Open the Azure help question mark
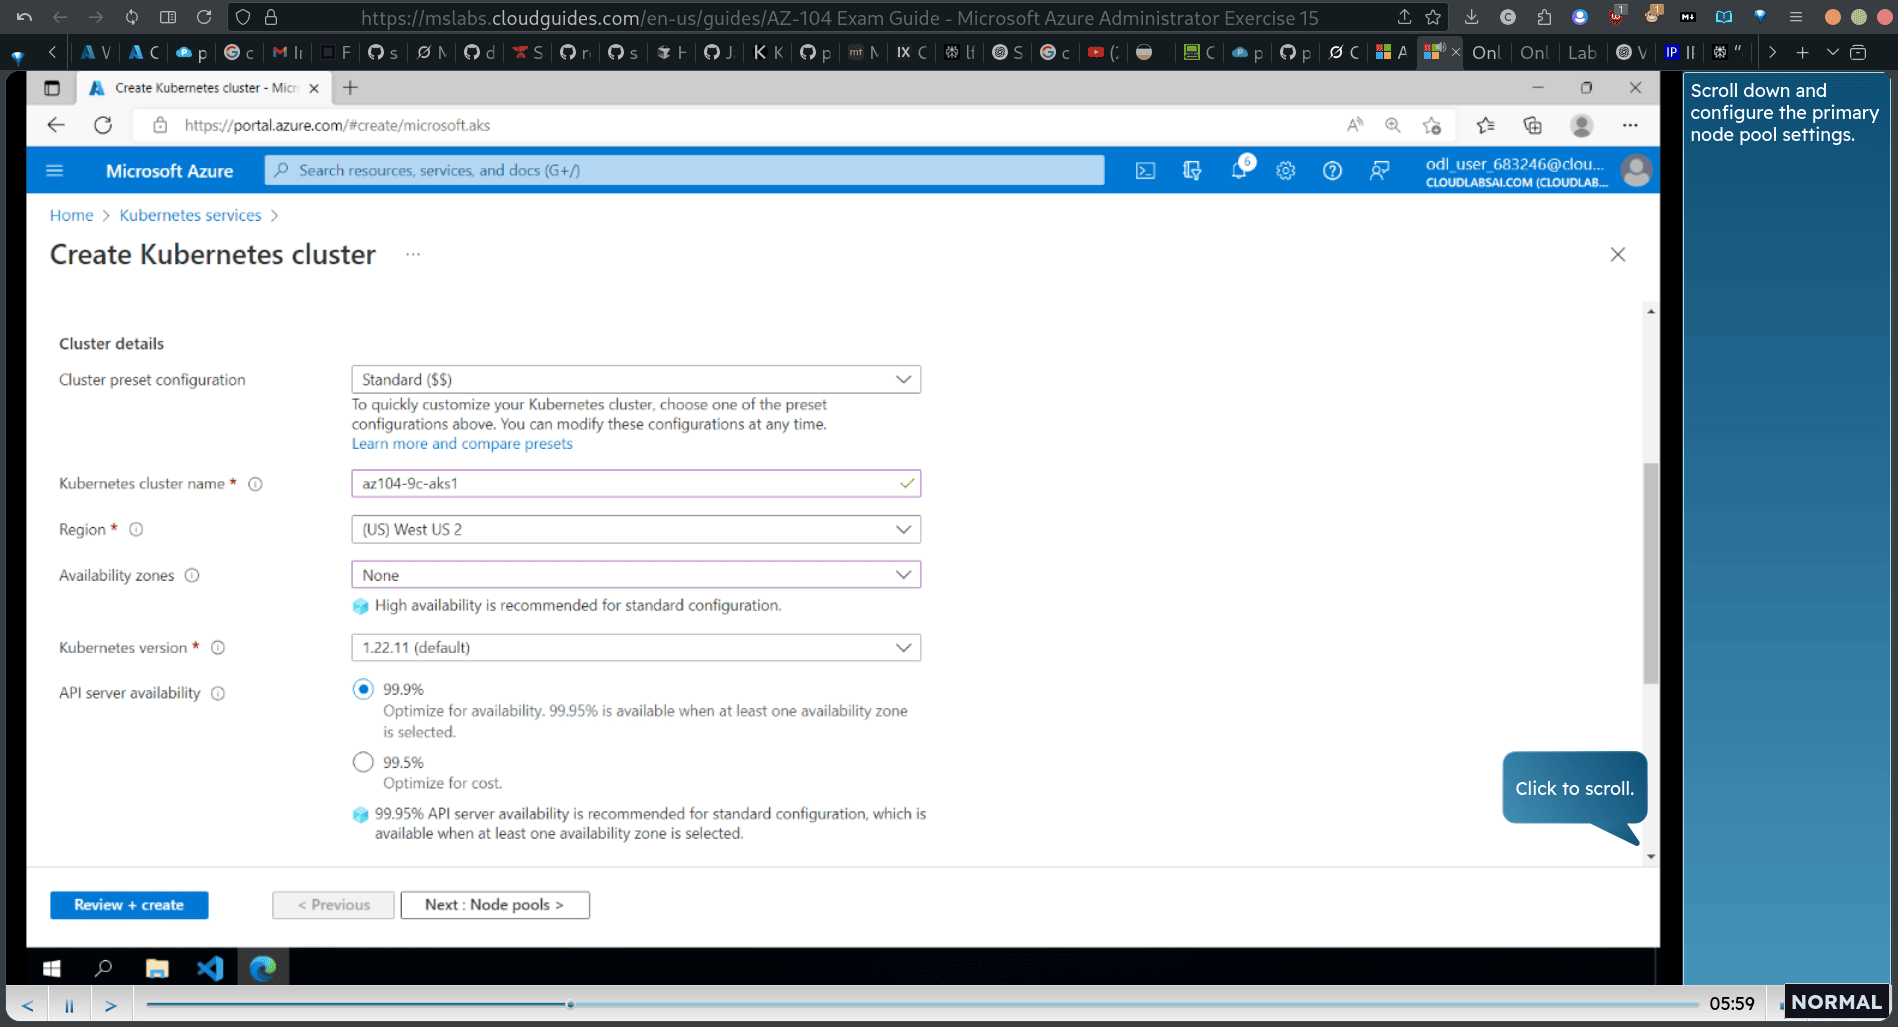This screenshot has height=1027, width=1898. click(1332, 171)
